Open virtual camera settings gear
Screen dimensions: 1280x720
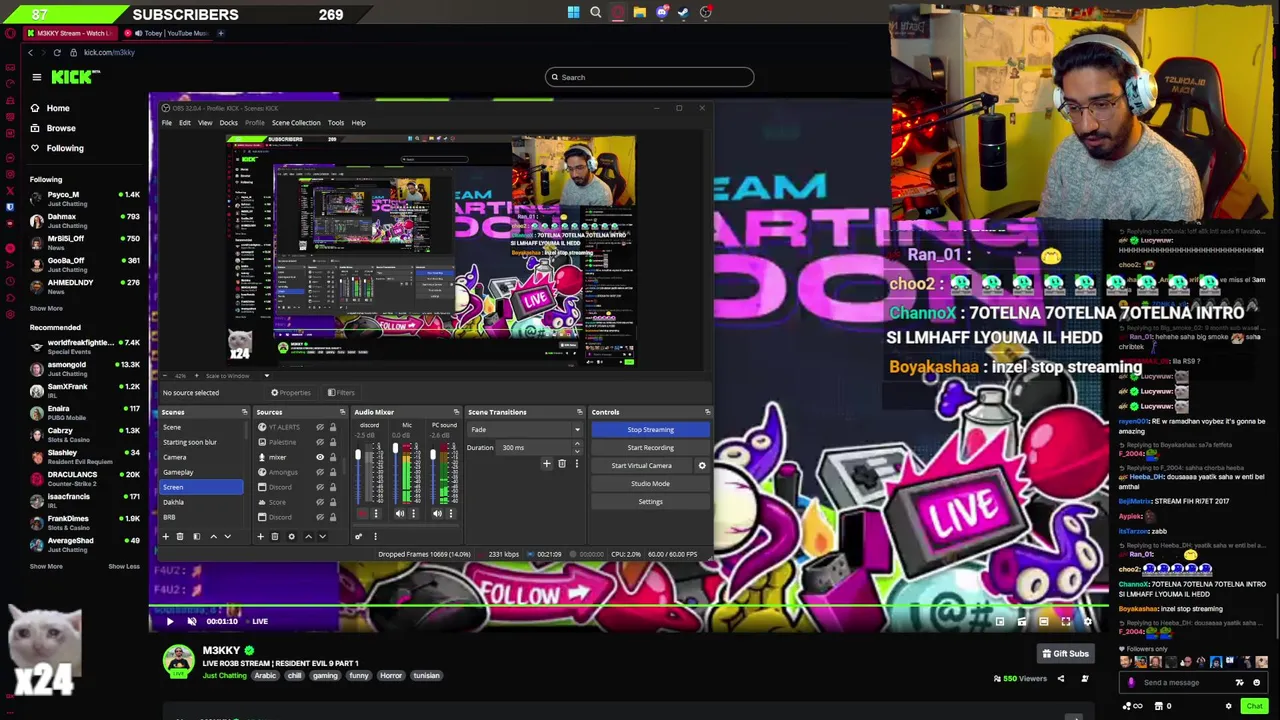click(x=702, y=465)
